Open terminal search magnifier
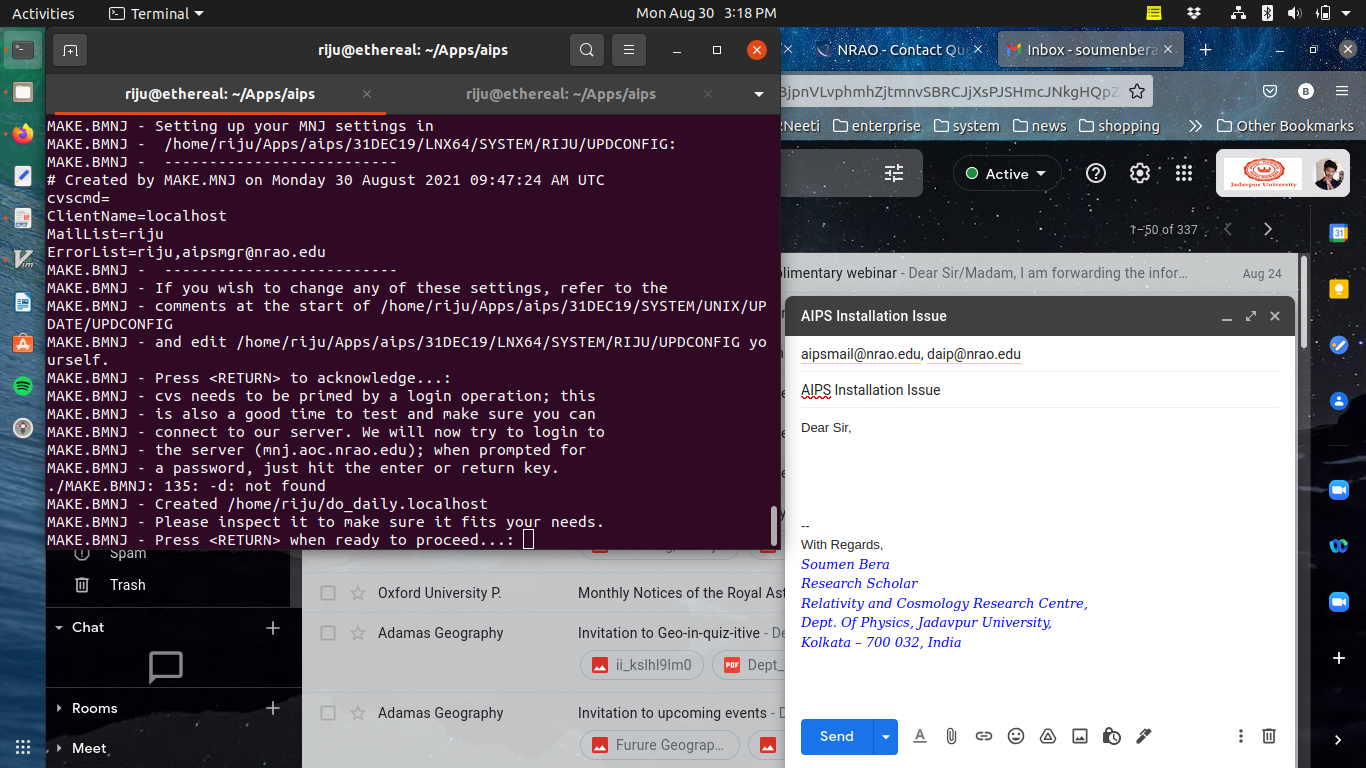This screenshot has height=768, width=1366. [x=587, y=50]
